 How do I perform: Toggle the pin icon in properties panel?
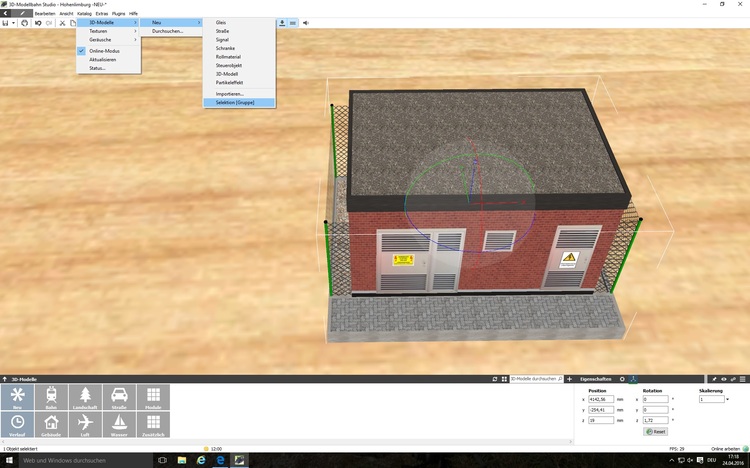click(x=712, y=379)
